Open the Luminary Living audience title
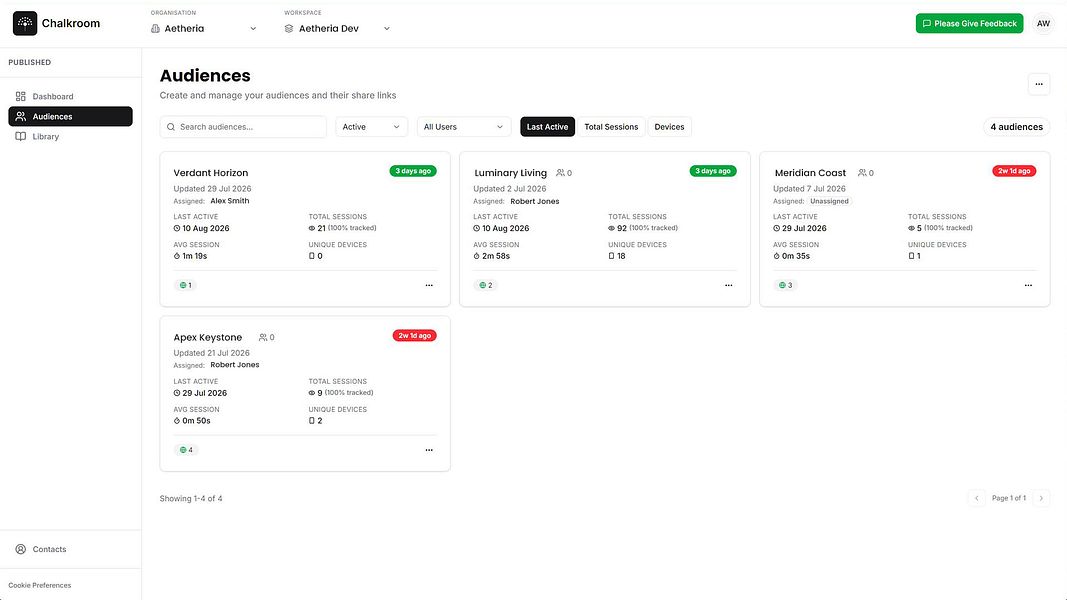 [x=510, y=173]
